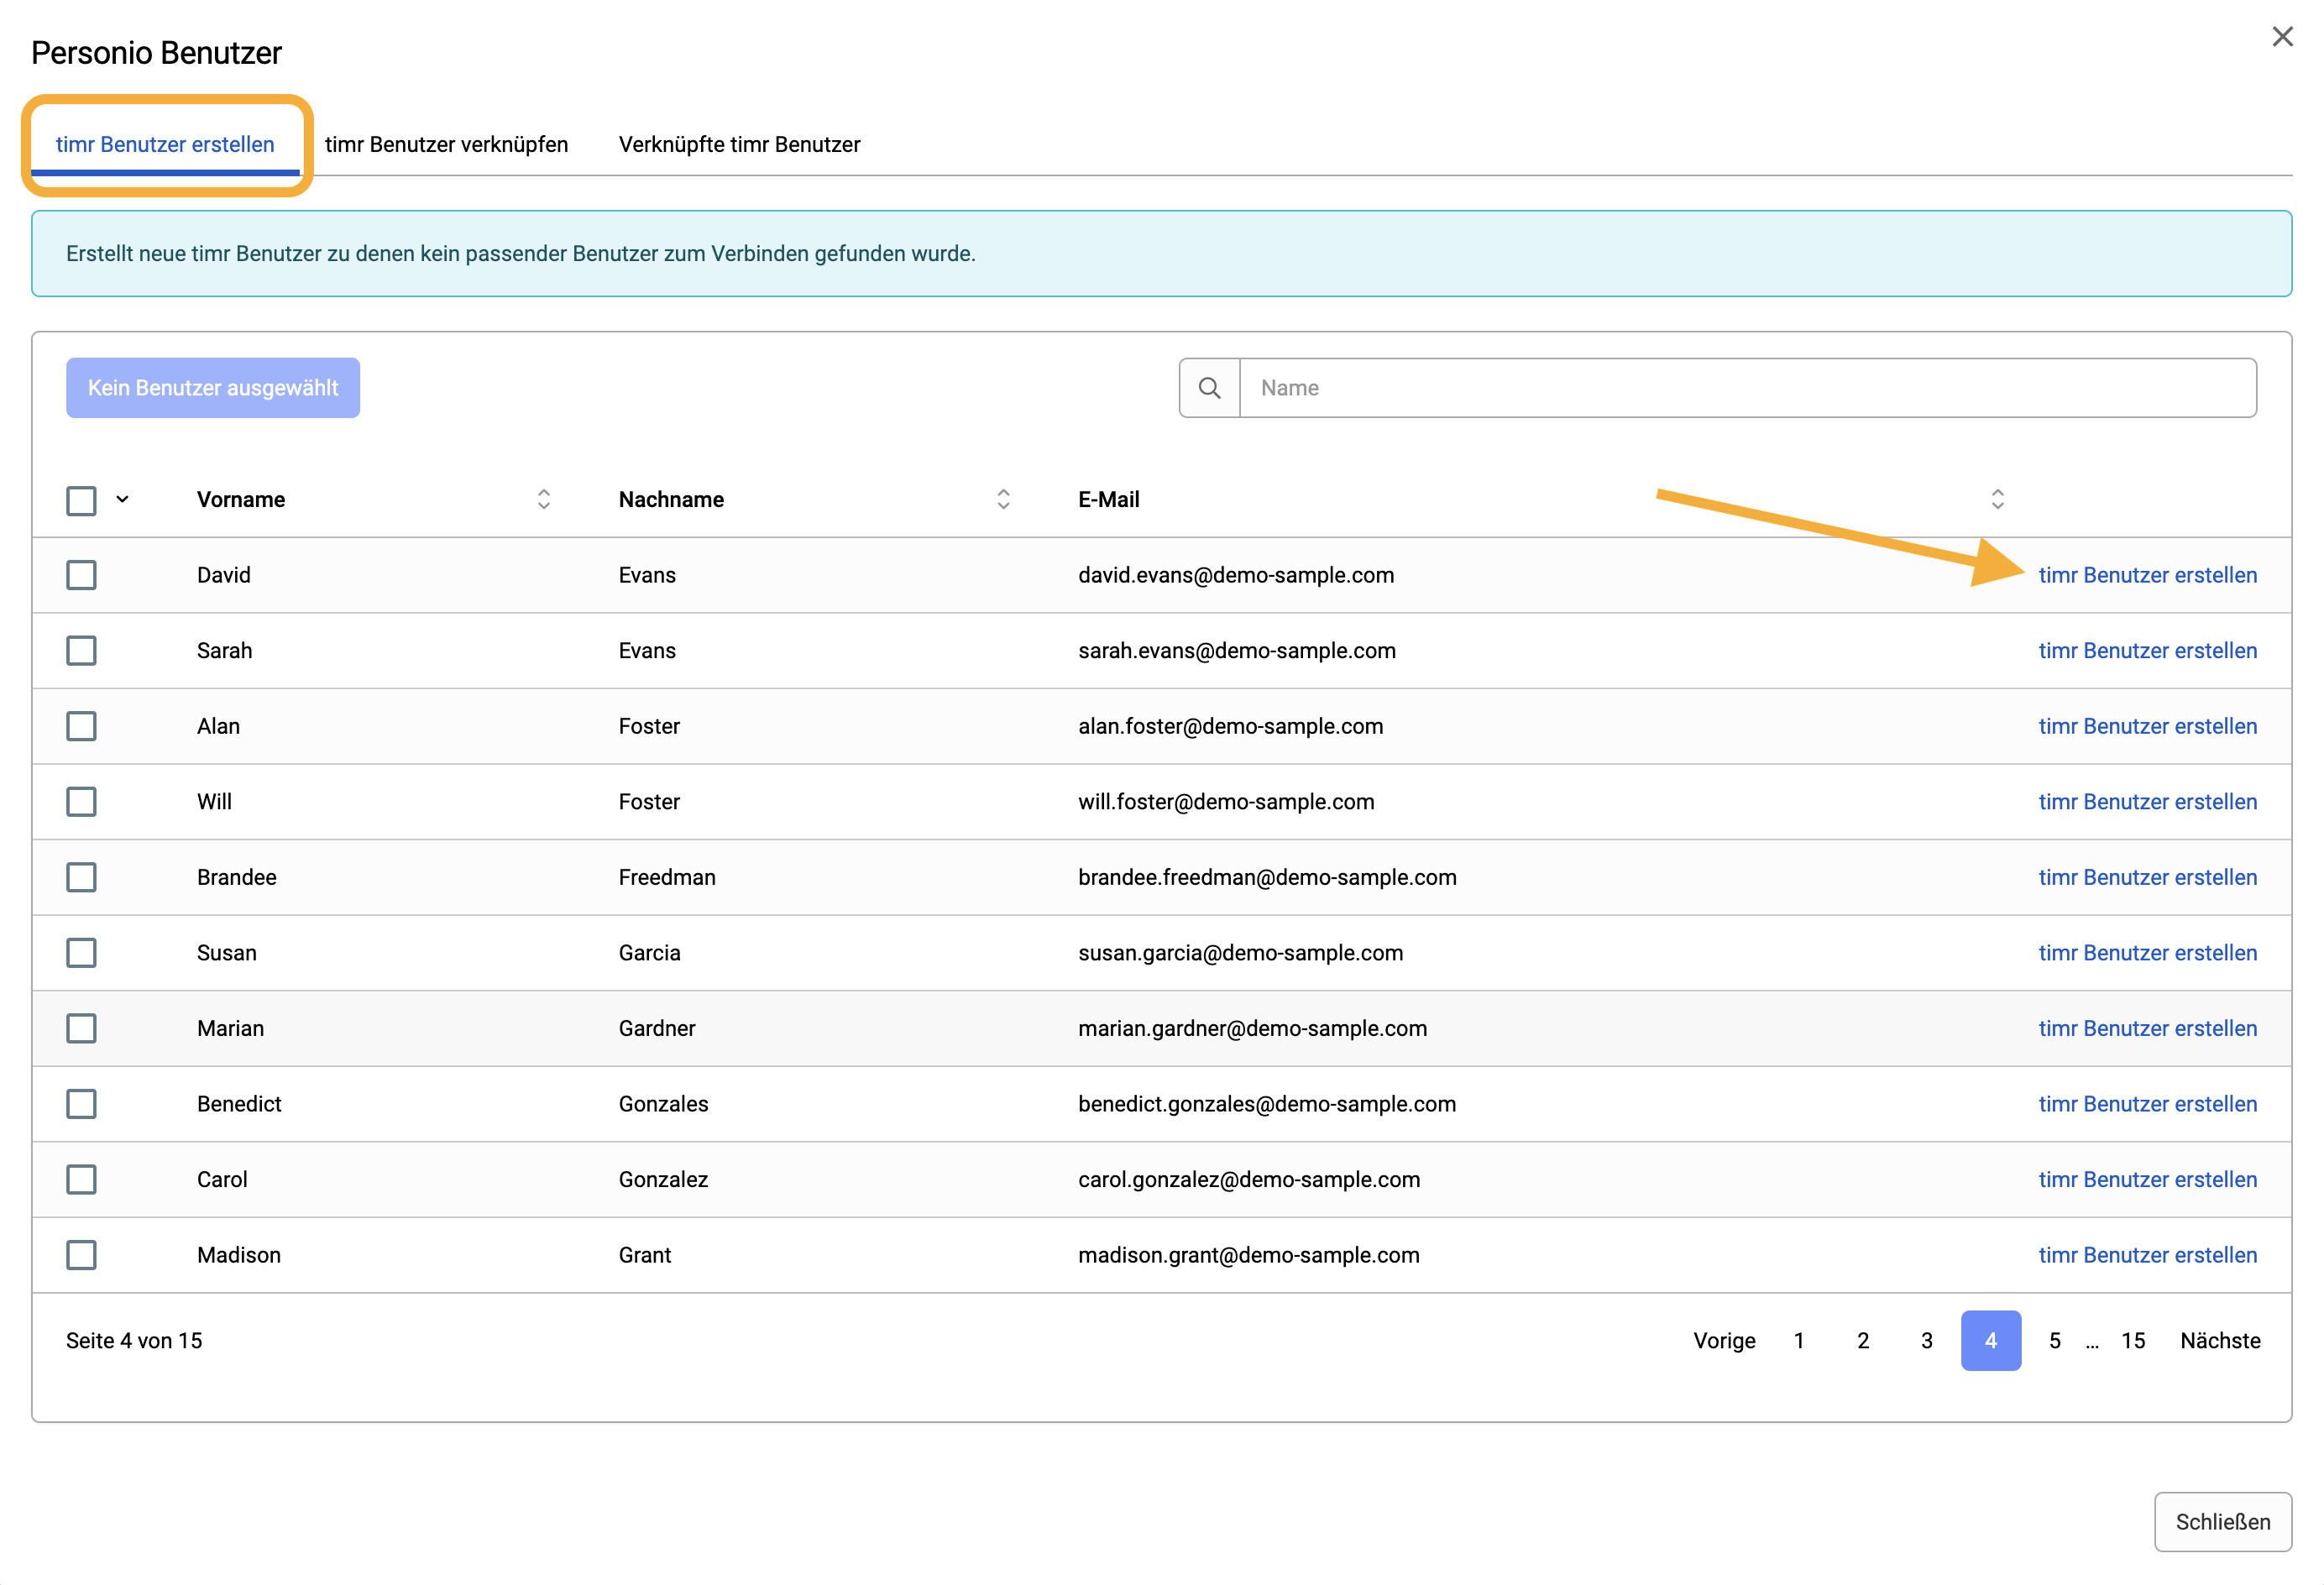
Task: Select Will Foster's checkbox
Action: click(x=81, y=802)
